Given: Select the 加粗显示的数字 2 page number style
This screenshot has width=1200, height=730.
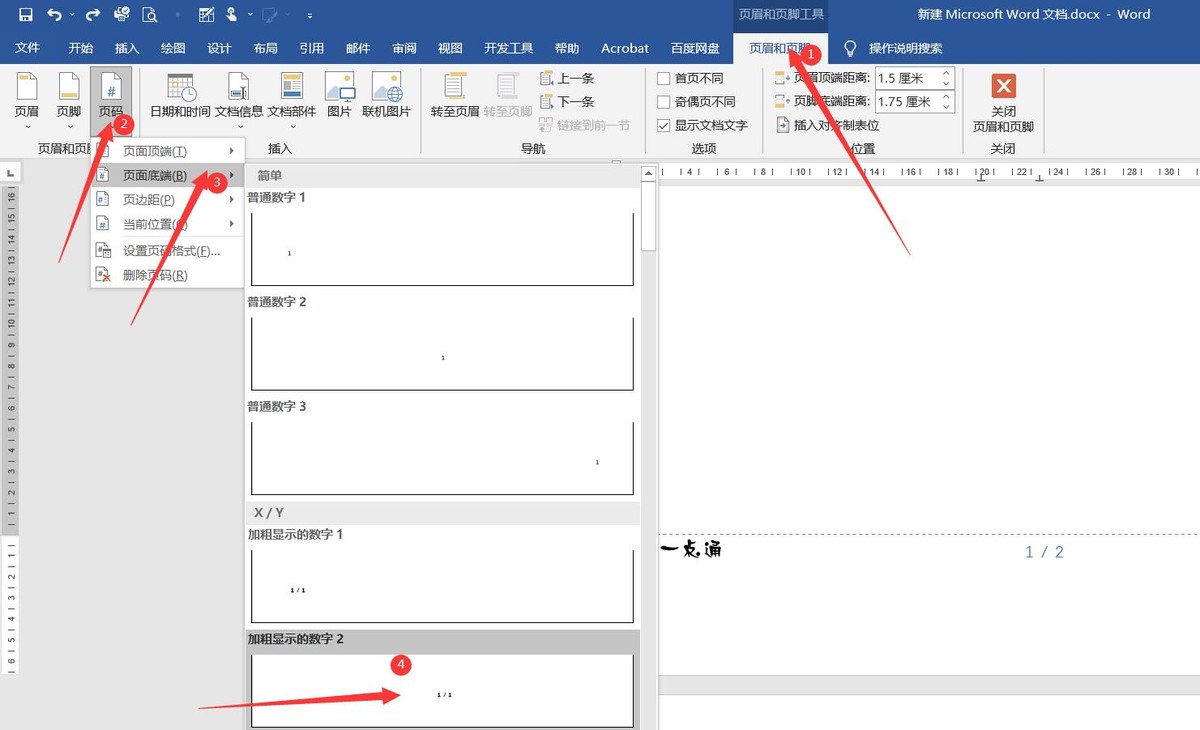Looking at the screenshot, I should (440, 690).
